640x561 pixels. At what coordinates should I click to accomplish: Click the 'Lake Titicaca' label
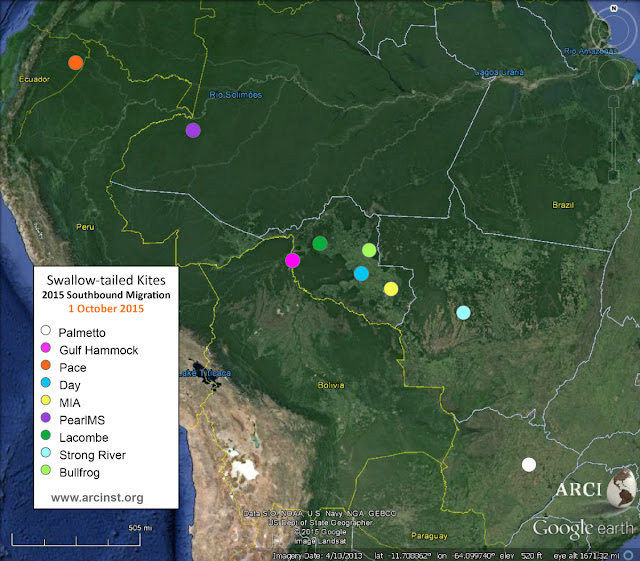pos(205,373)
